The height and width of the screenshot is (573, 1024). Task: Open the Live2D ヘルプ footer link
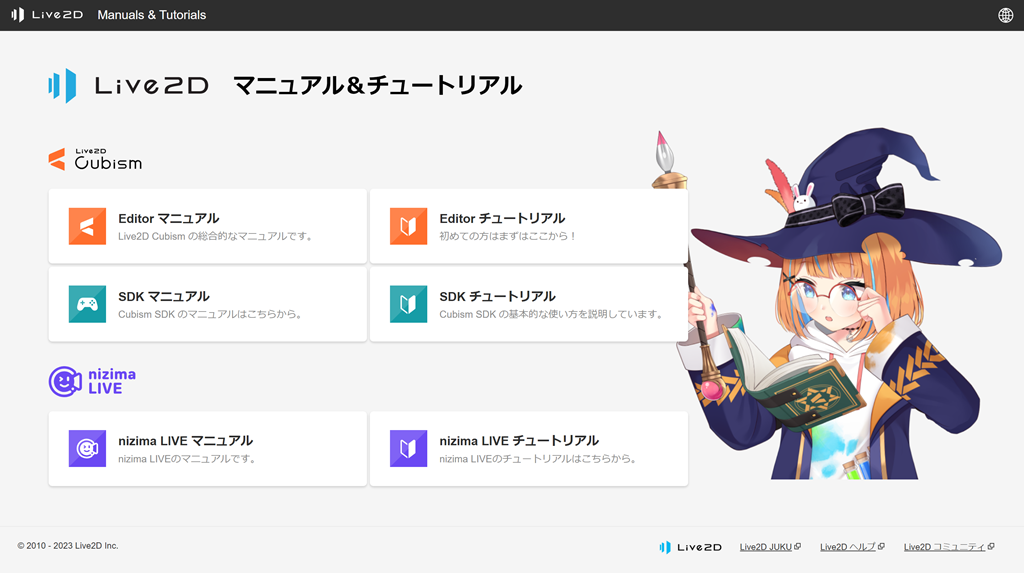[x=848, y=547]
